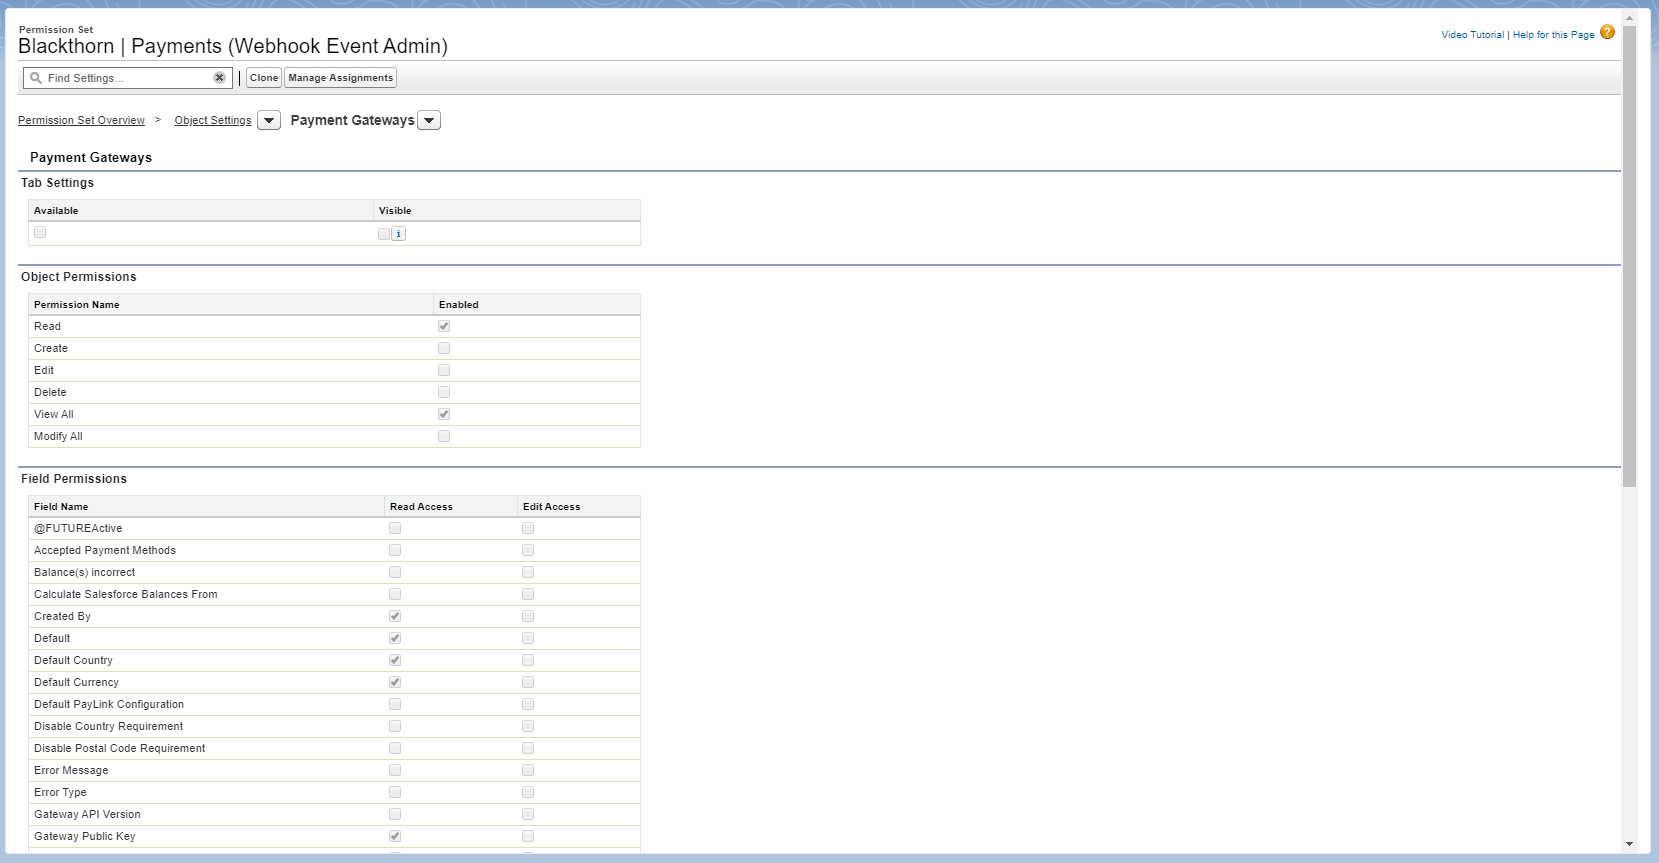Toggle Edit Access for Balance(s) incorrect
The width and height of the screenshot is (1659, 863).
point(528,572)
